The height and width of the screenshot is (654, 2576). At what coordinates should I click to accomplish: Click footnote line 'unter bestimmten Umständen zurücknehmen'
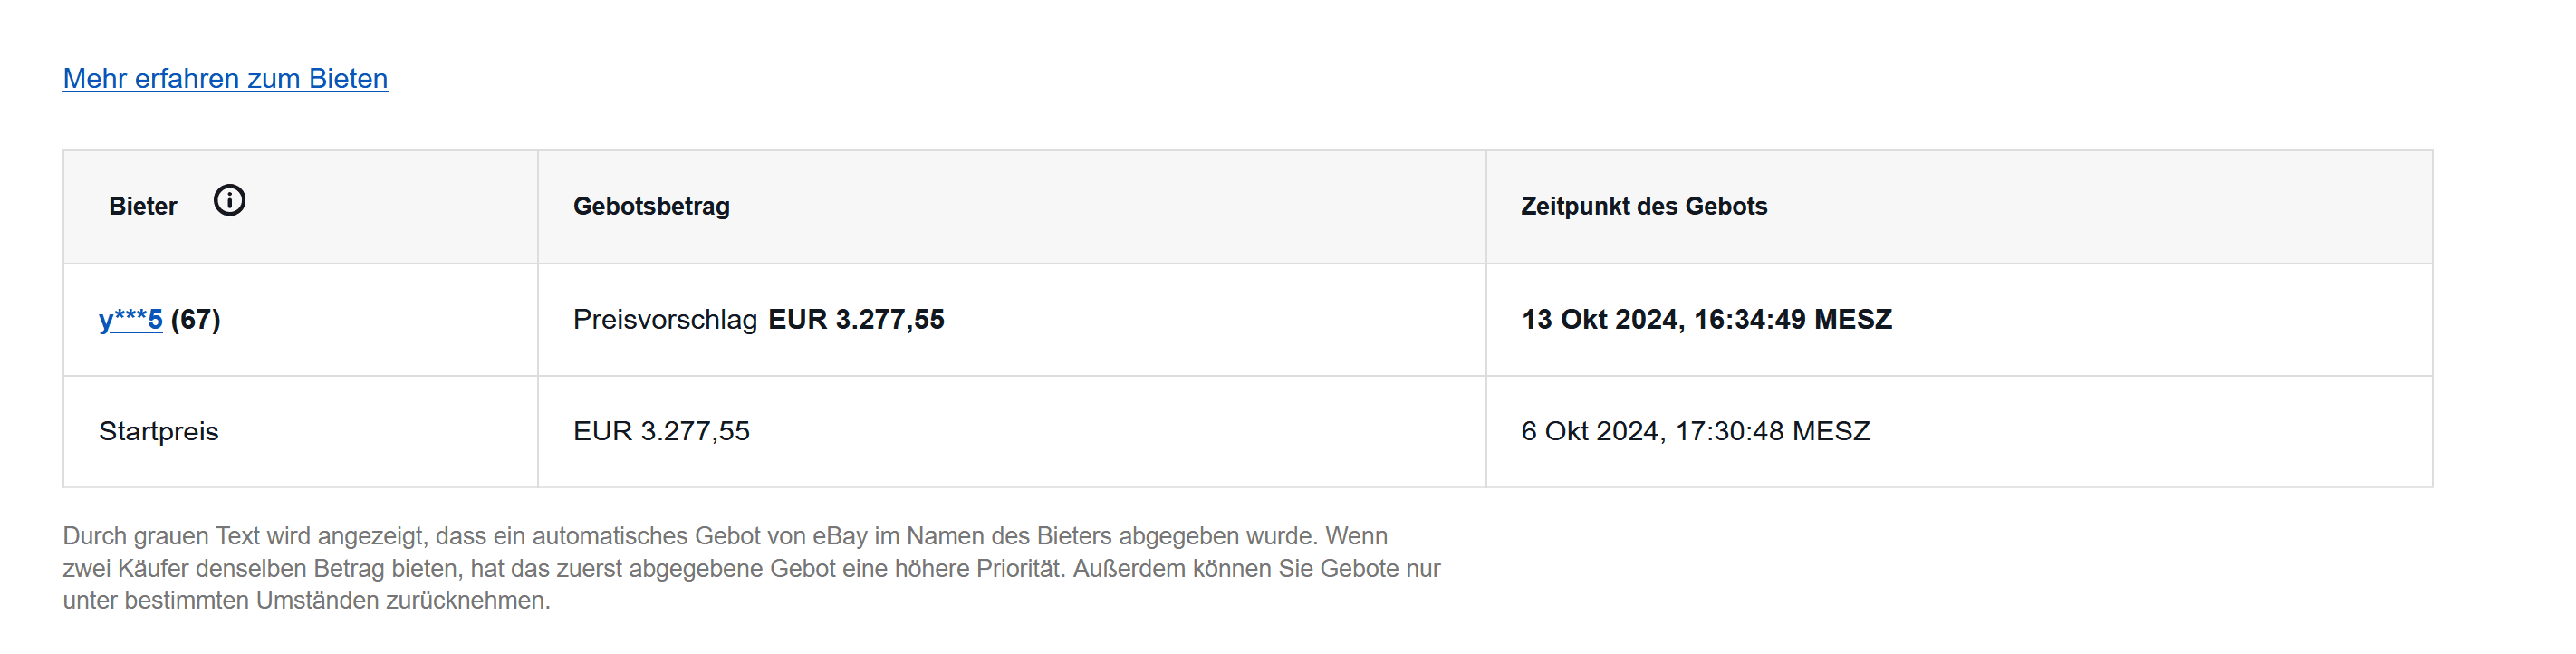306,600
